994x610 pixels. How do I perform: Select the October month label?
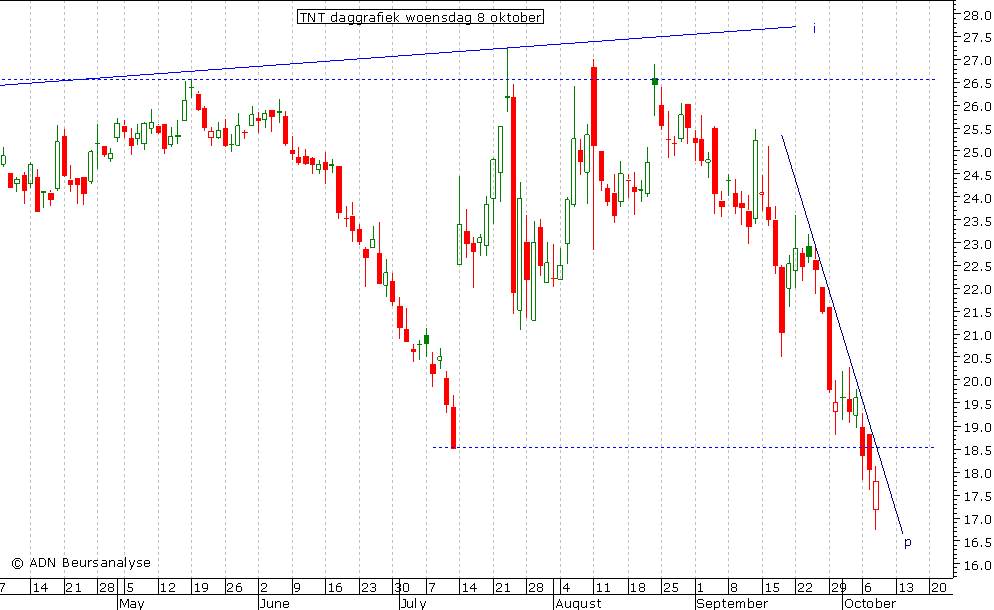pos(870,603)
